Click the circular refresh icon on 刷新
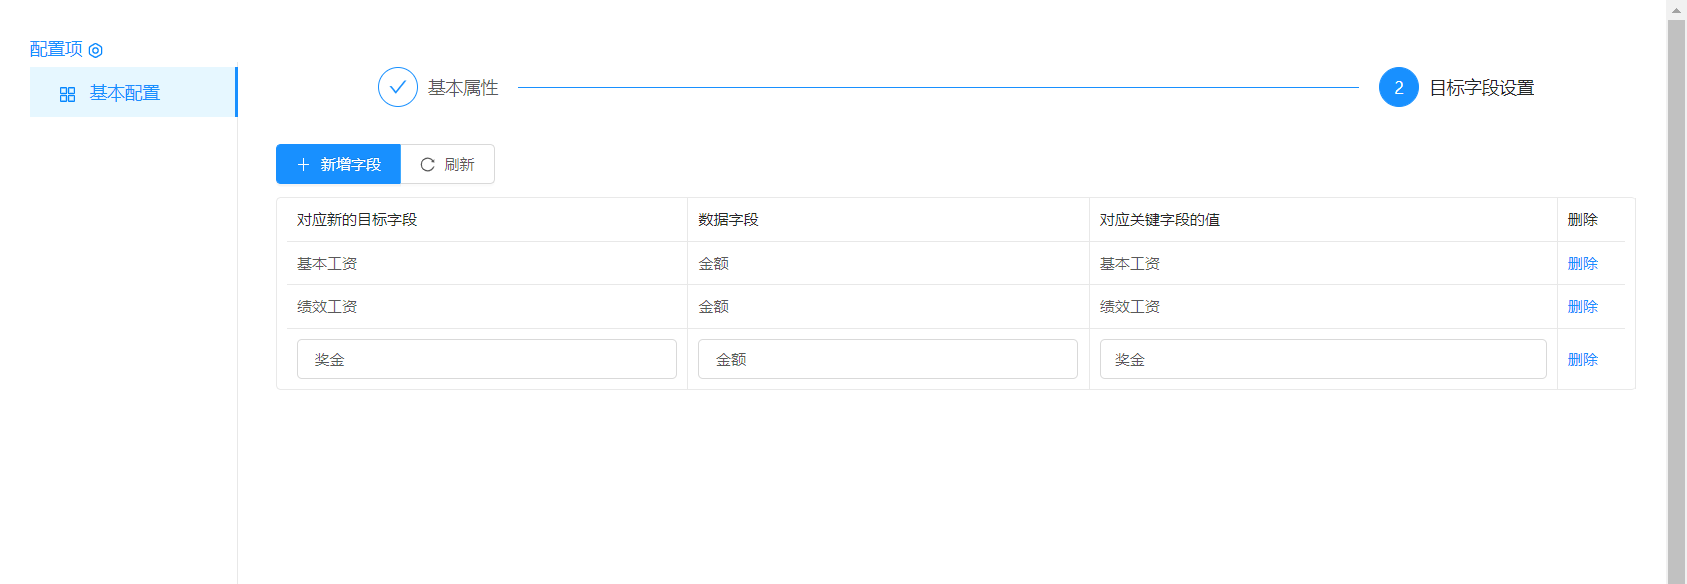Image resolution: width=1687 pixels, height=584 pixels. click(427, 165)
